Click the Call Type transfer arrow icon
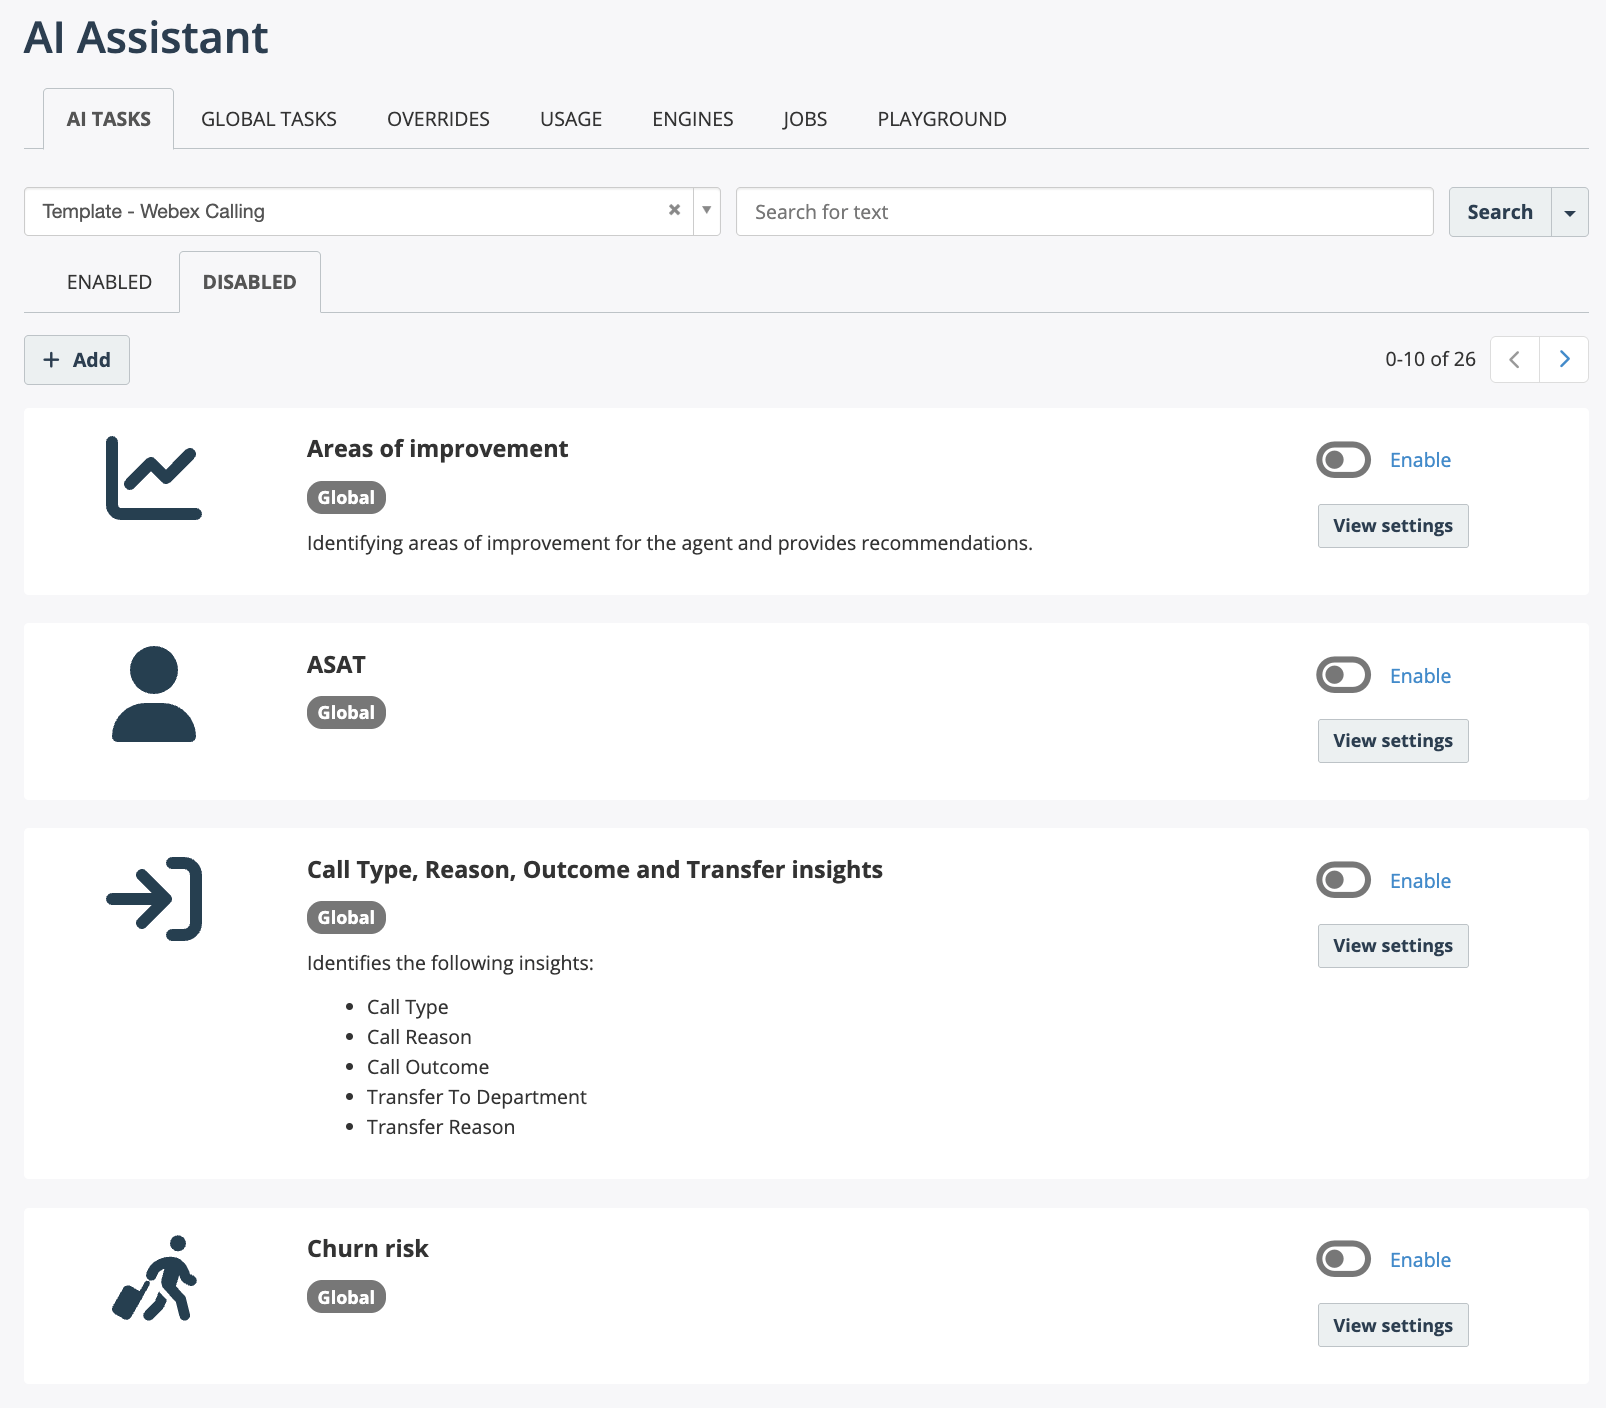Viewport: 1606px width, 1408px height. [154, 899]
